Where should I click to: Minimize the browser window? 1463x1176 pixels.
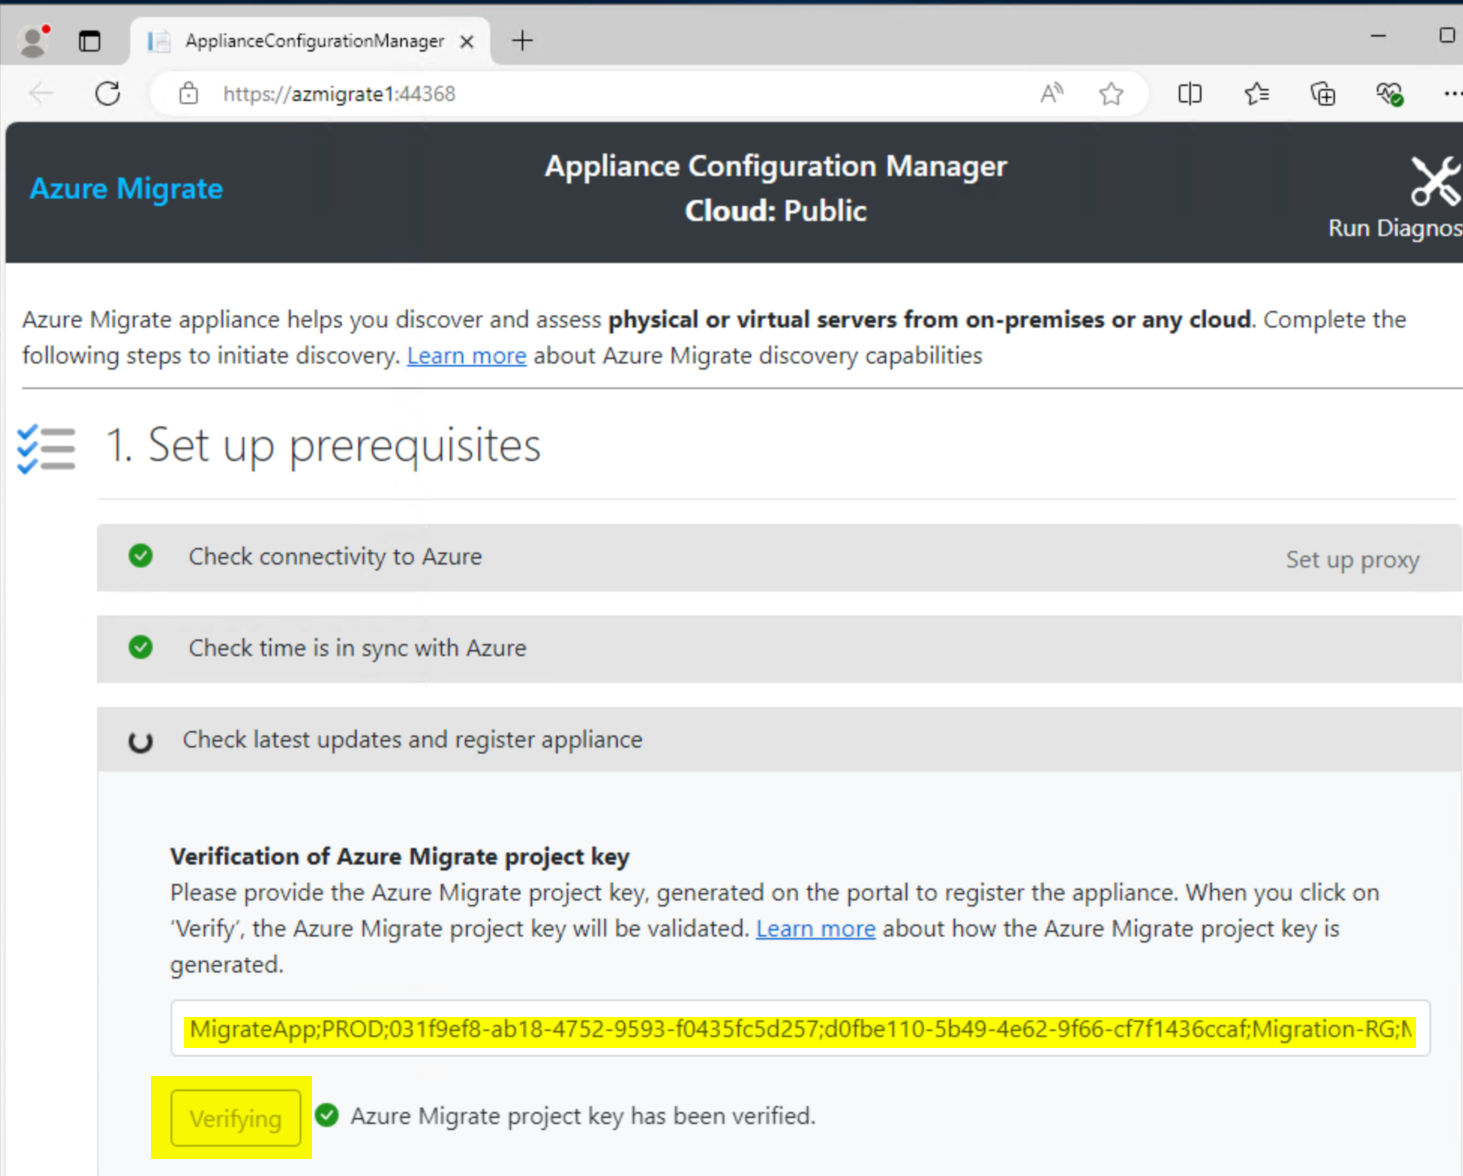coord(1378,35)
